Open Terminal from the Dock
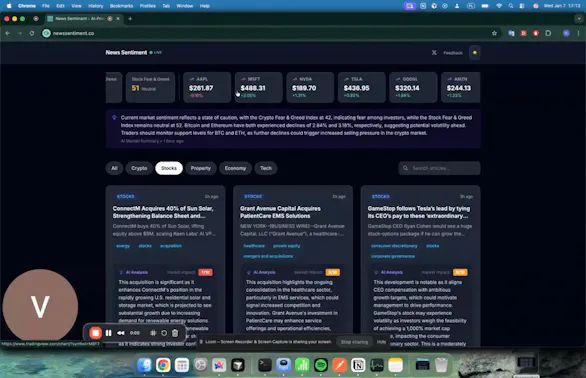The height and width of the screenshot is (378, 586). coord(265,365)
